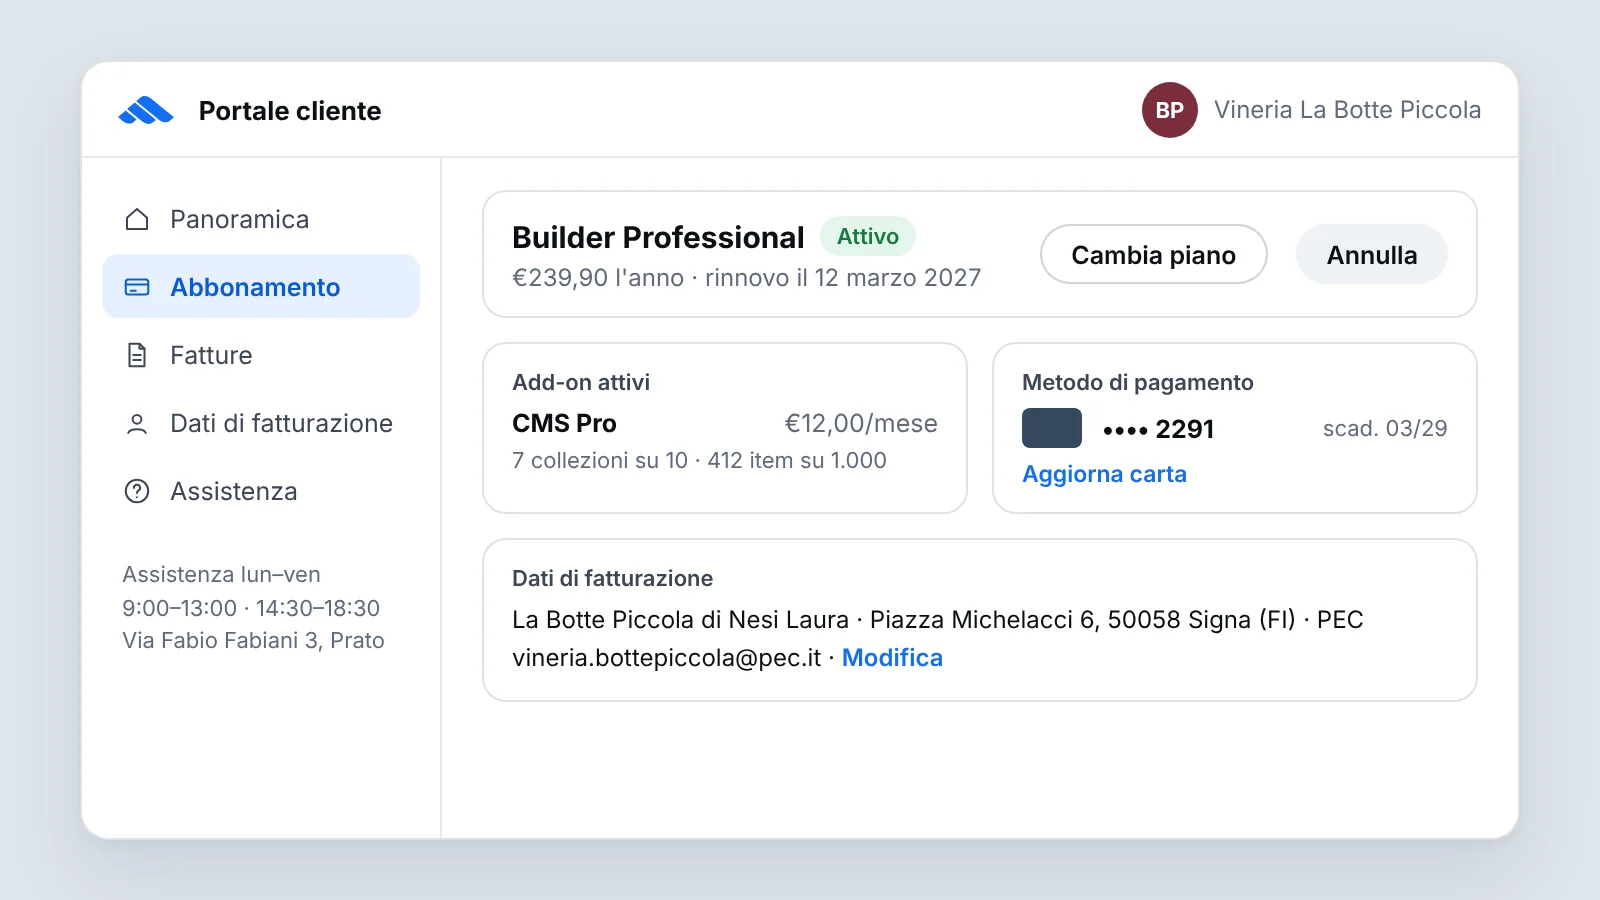Open the Panoramica section
This screenshot has width=1600, height=900.
pos(261,219)
